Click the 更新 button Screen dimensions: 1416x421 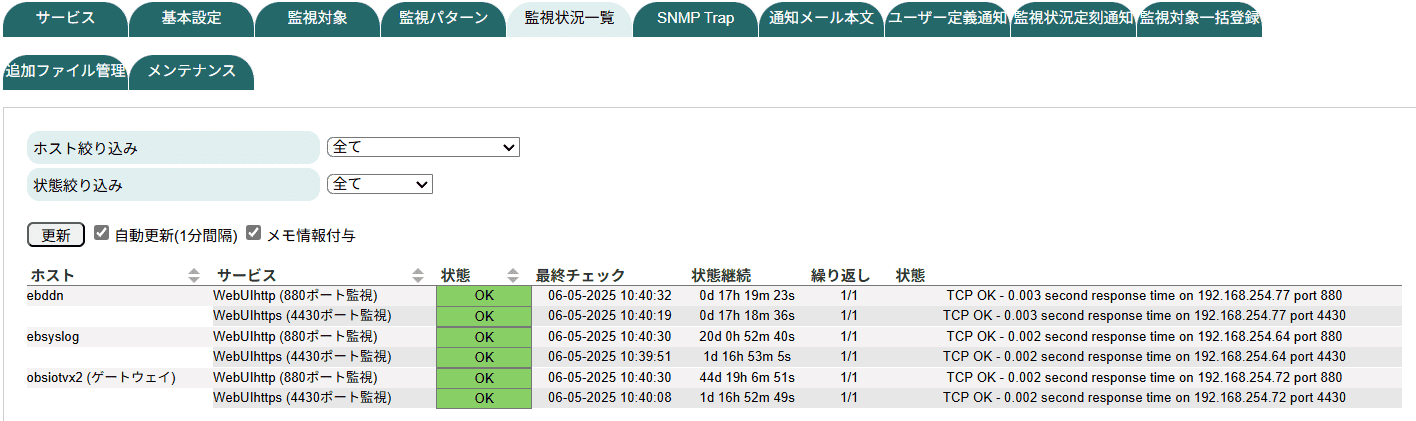click(x=56, y=235)
